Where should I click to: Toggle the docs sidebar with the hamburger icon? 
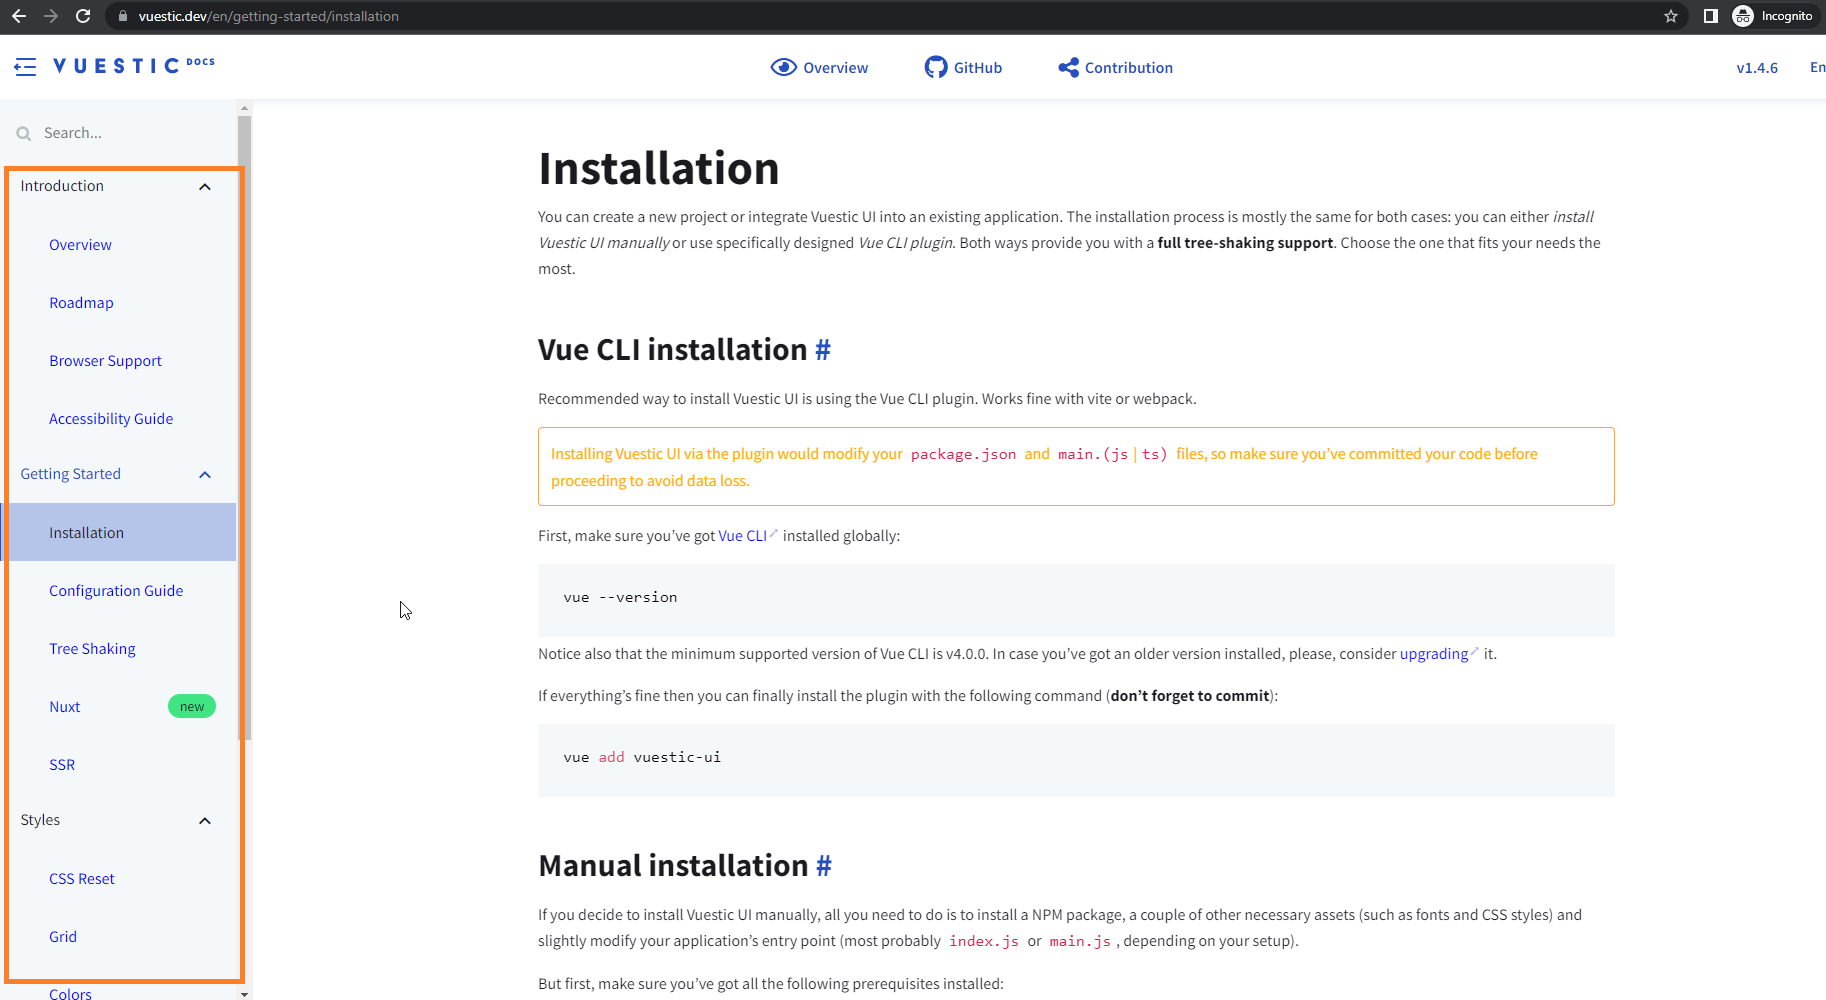click(25, 66)
